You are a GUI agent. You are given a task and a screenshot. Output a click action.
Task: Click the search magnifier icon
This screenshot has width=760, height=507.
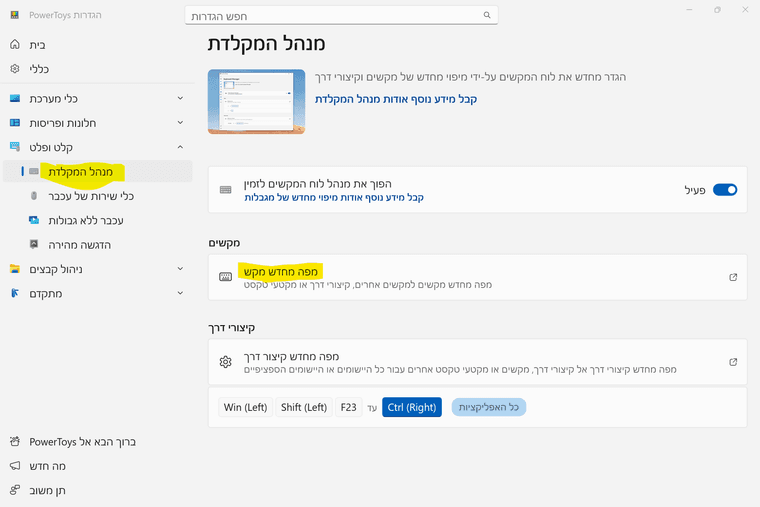487,15
